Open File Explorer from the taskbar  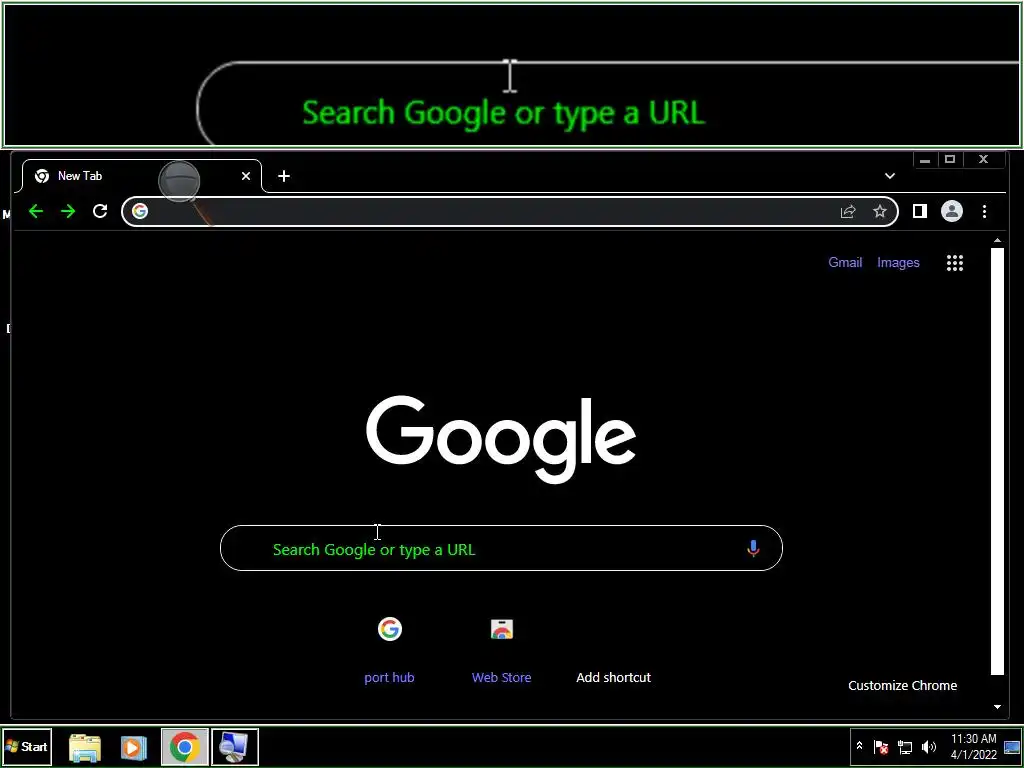pos(85,746)
